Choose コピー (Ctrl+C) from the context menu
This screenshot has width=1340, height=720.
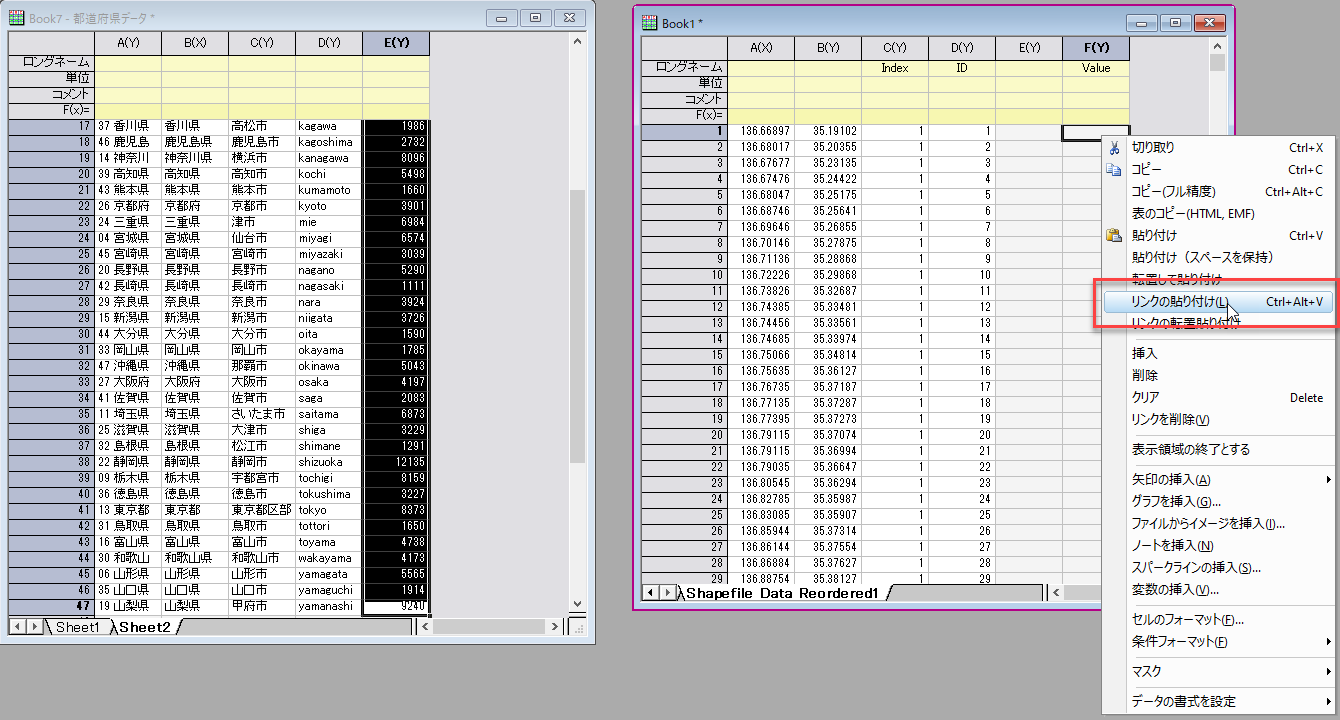pos(1218,169)
